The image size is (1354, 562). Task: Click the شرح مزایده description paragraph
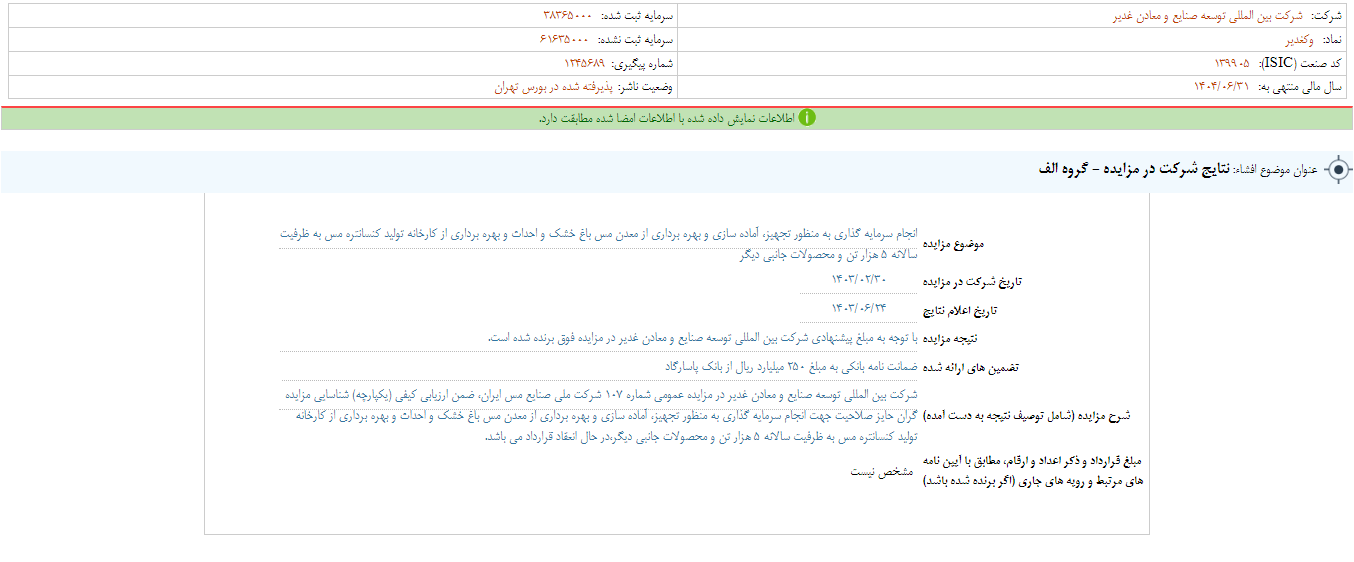pos(598,416)
